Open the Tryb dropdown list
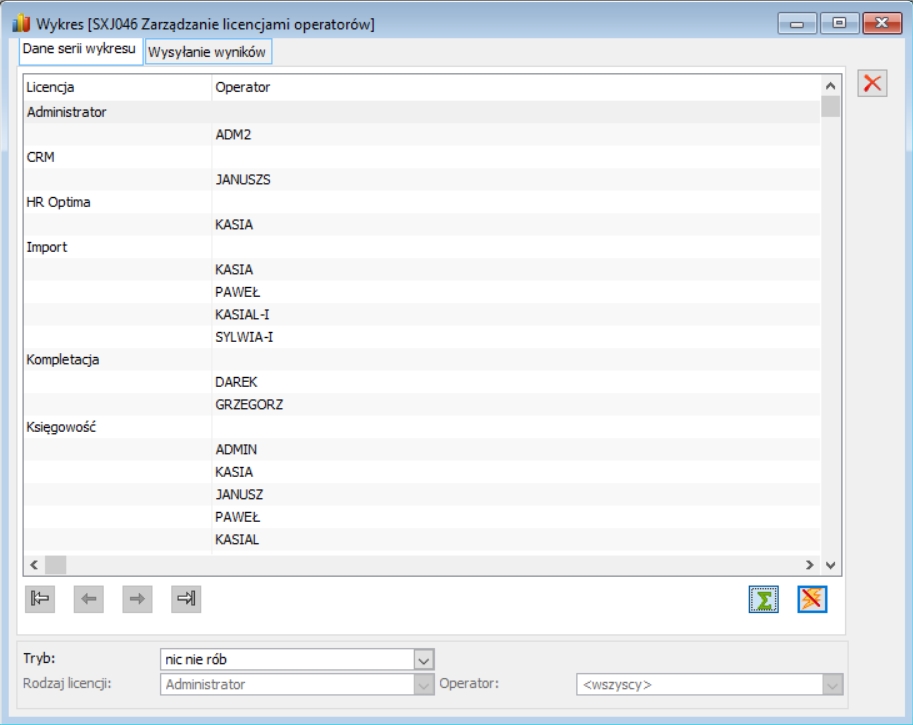 [x=424, y=660]
